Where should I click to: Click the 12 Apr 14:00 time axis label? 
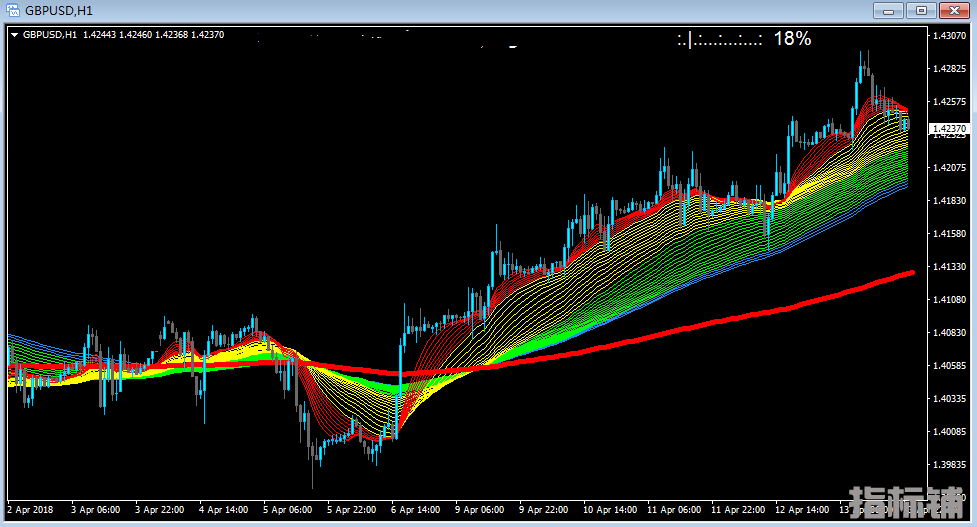[801, 509]
